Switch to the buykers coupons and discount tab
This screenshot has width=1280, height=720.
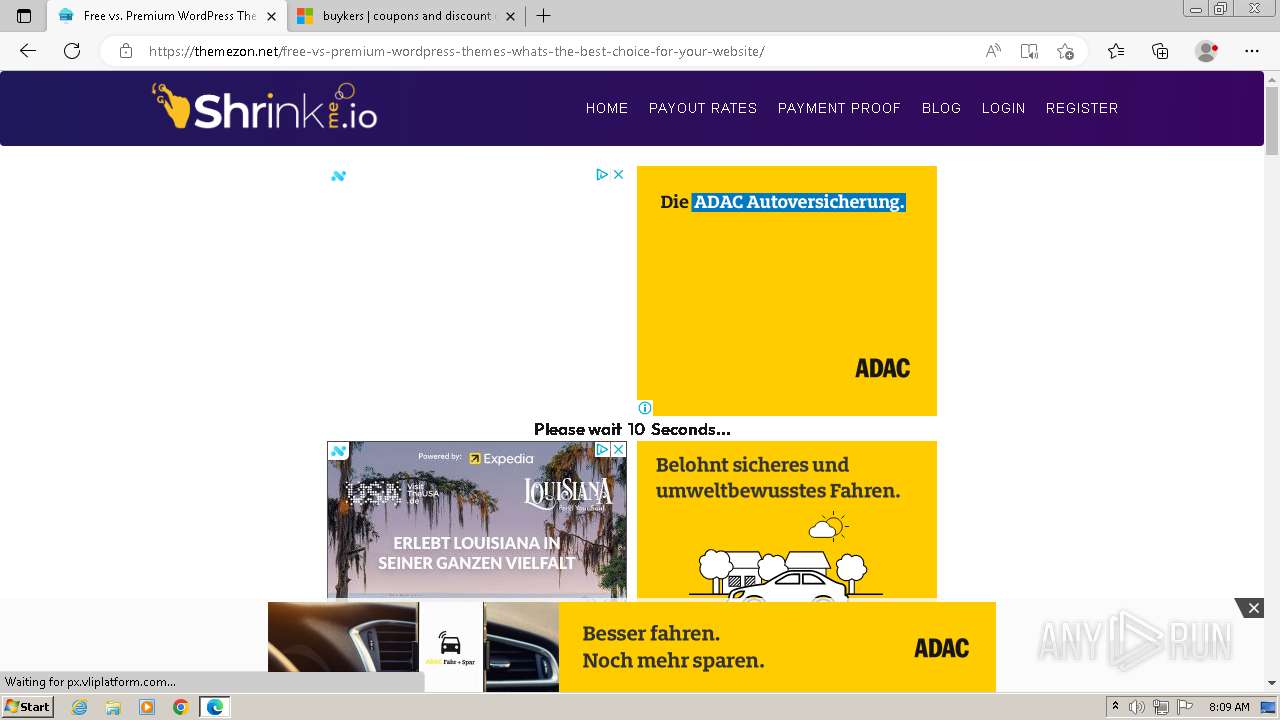[407, 16]
